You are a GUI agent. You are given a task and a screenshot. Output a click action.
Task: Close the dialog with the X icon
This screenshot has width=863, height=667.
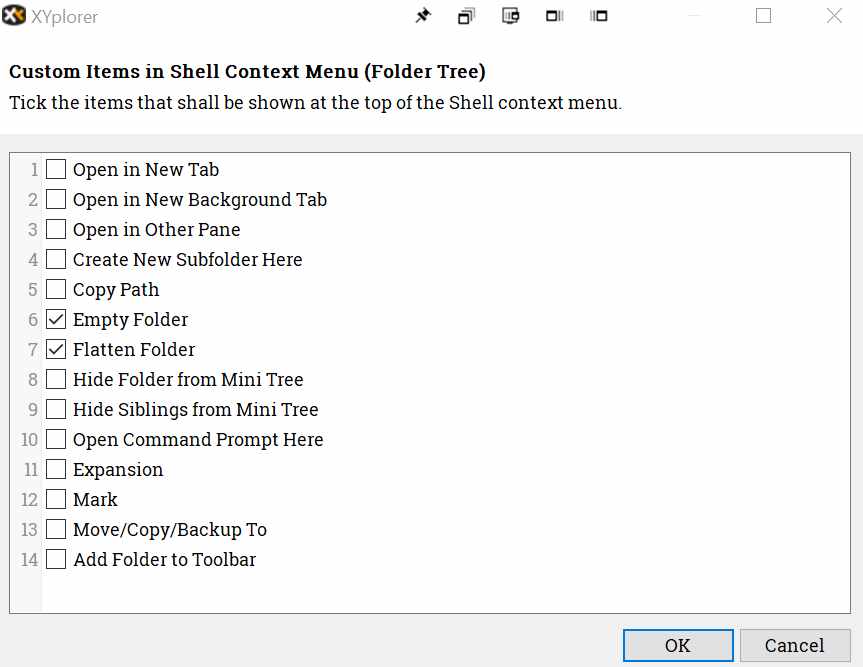coord(834,16)
